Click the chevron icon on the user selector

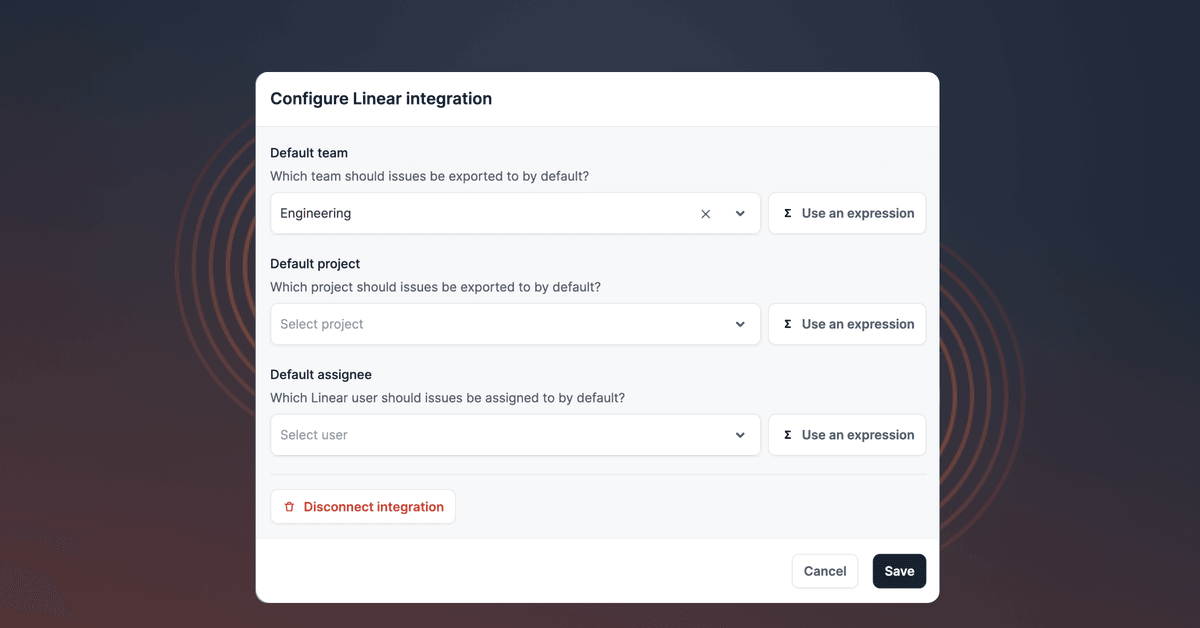coord(740,435)
